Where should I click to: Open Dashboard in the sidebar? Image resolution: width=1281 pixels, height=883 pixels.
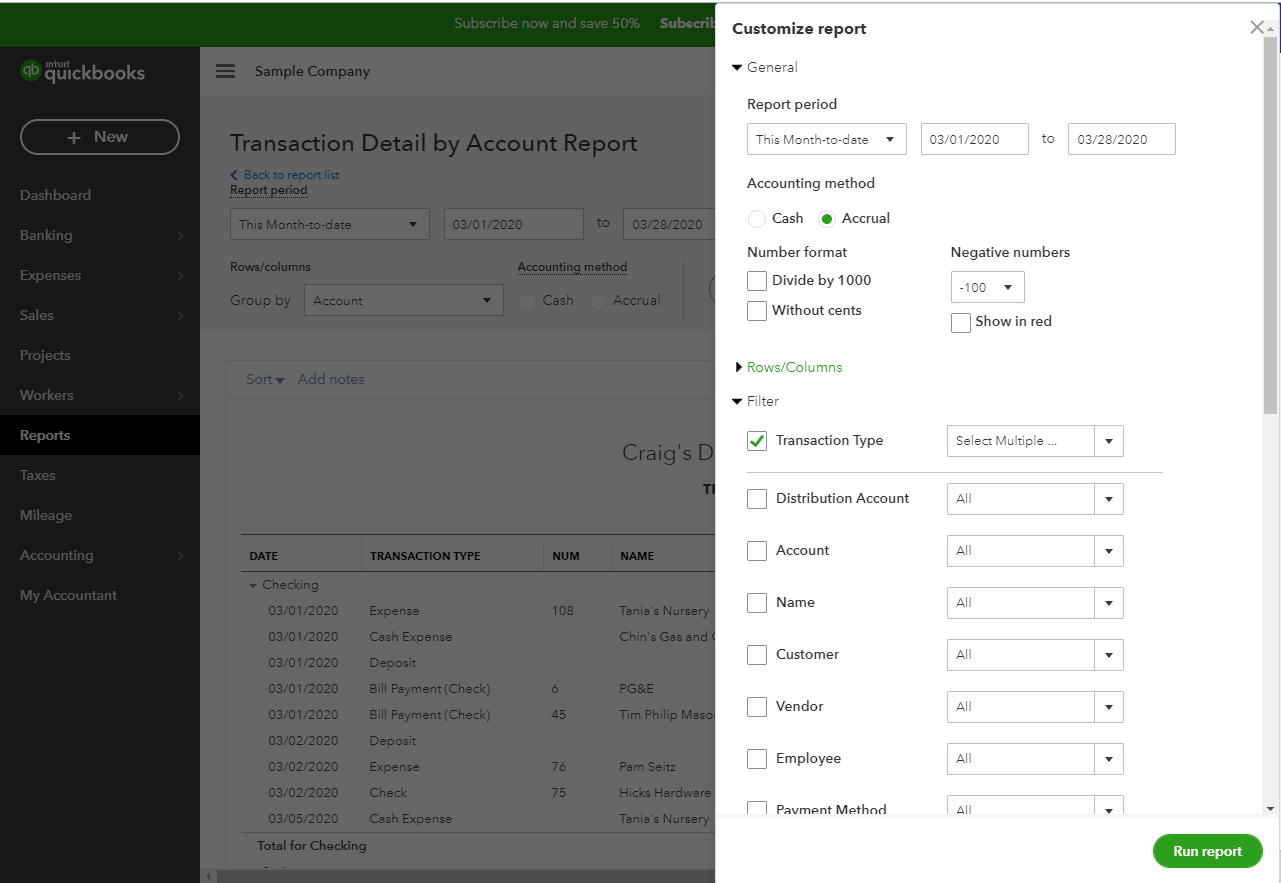[55, 195]
